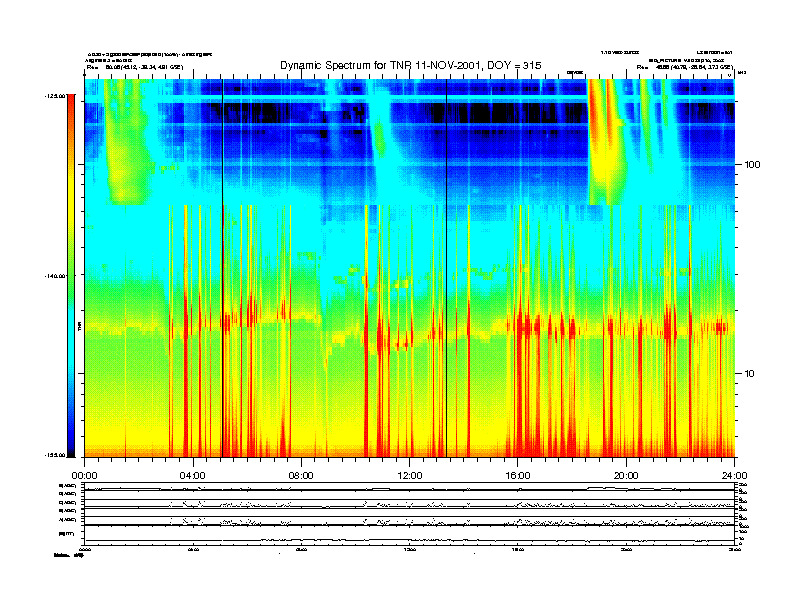The height and width of the screenshot is (612, 792).
Task: Click the 10 frequency axis label
Action: tap(750, 374)
